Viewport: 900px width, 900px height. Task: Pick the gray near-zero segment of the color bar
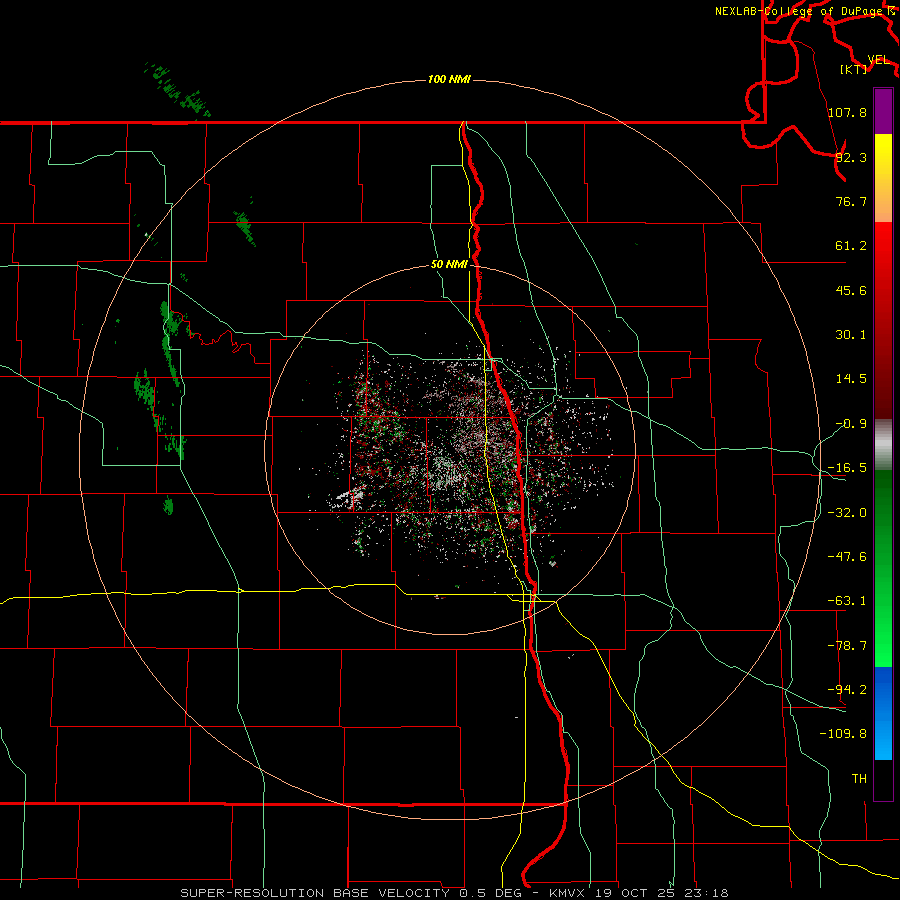click(883, 445)
